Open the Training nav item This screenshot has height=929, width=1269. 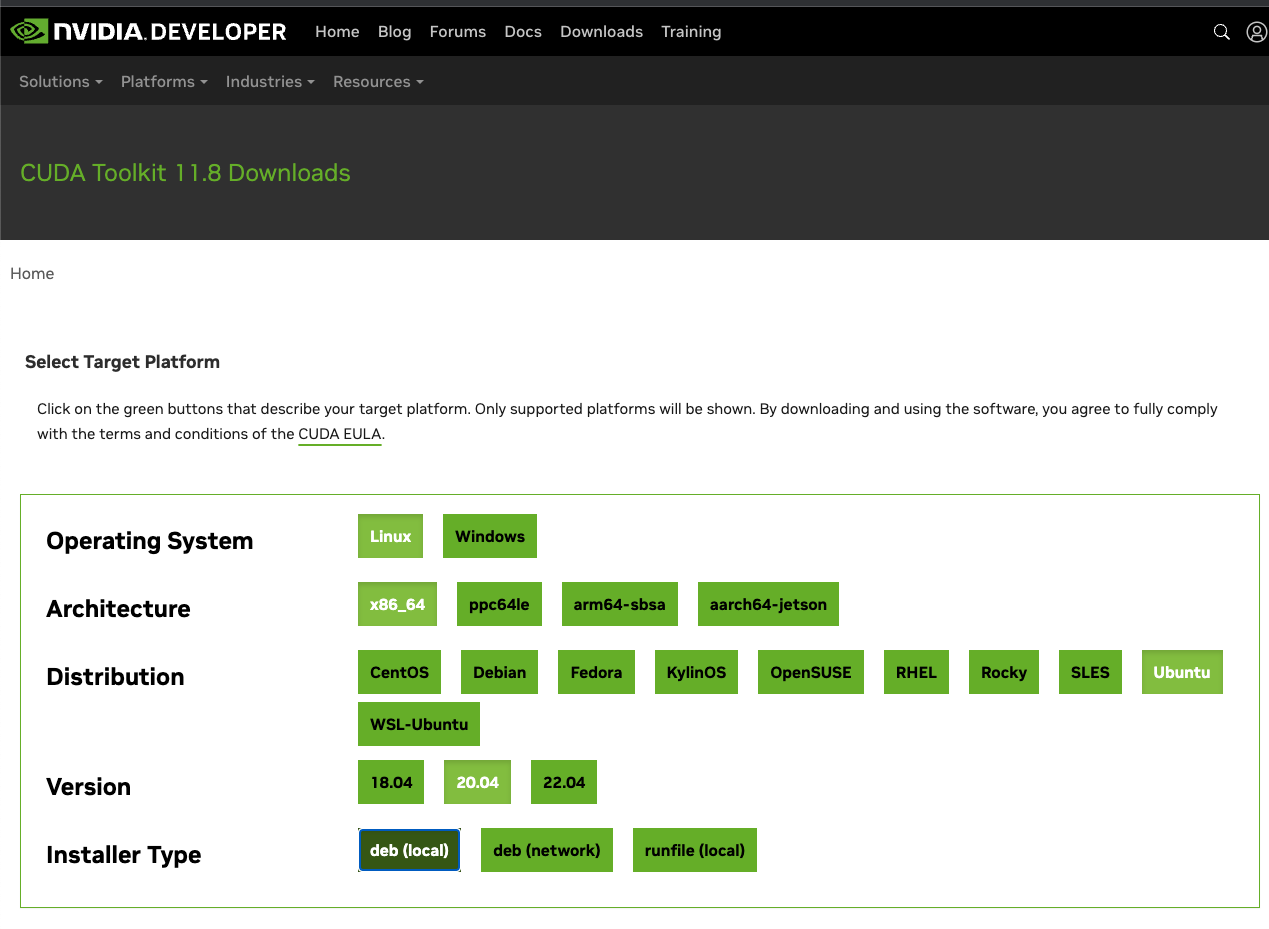pos(691,32)
